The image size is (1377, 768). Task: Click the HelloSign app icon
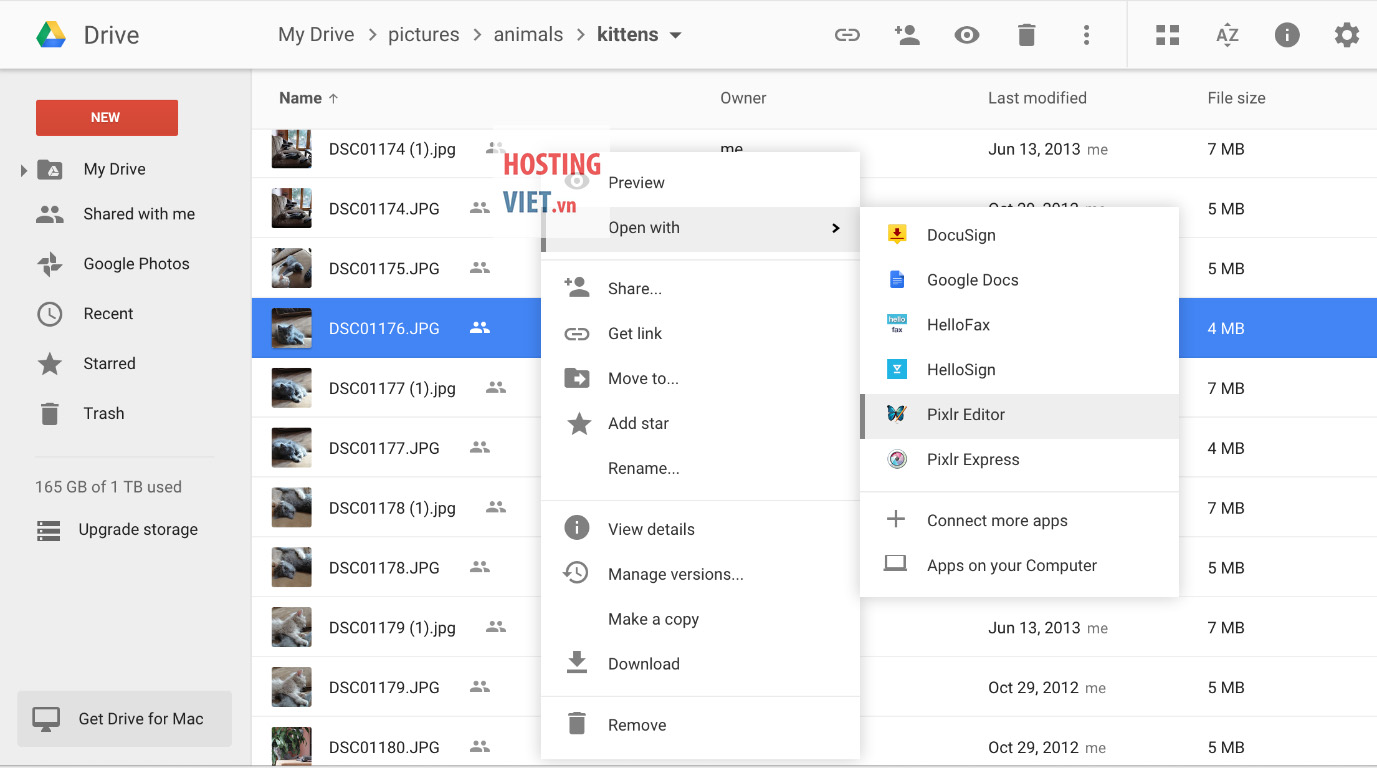[x=897, y=369]
